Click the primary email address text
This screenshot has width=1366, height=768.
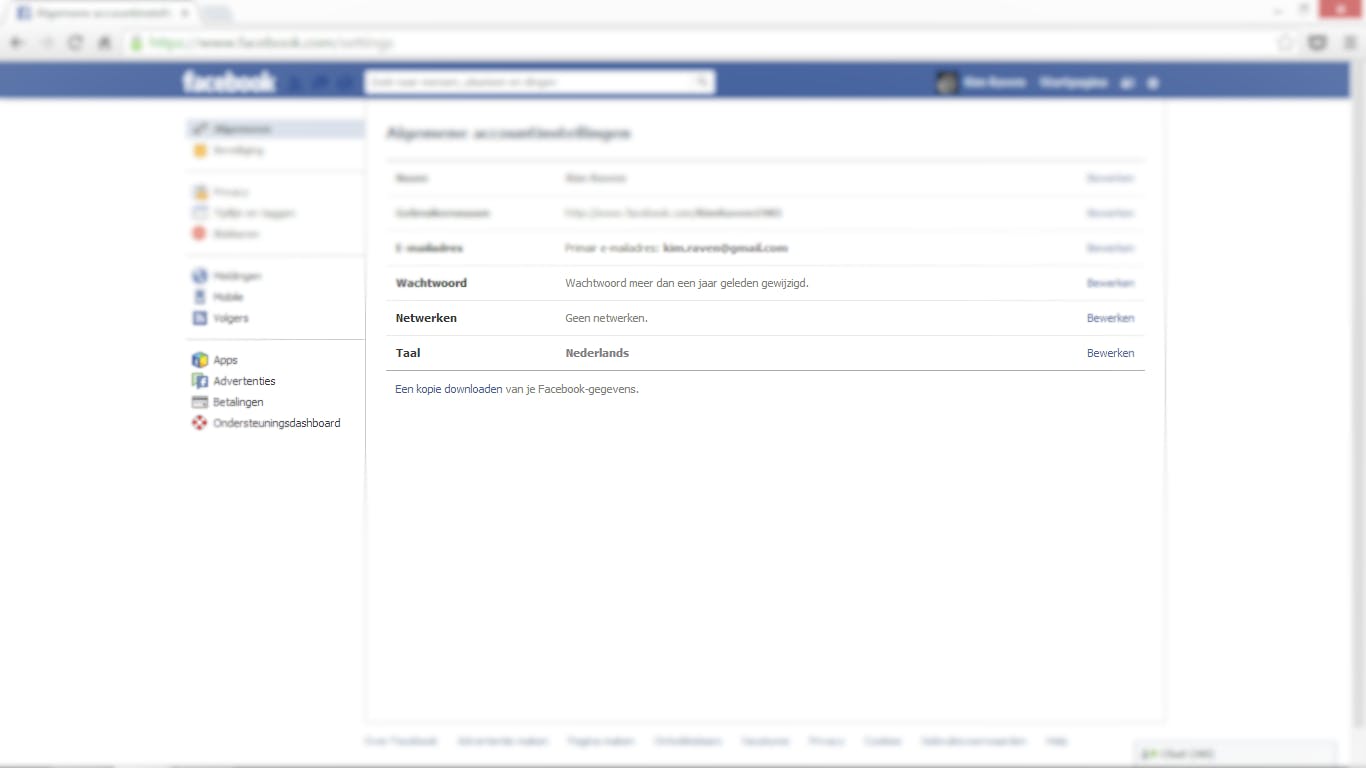tap(676, 248)
